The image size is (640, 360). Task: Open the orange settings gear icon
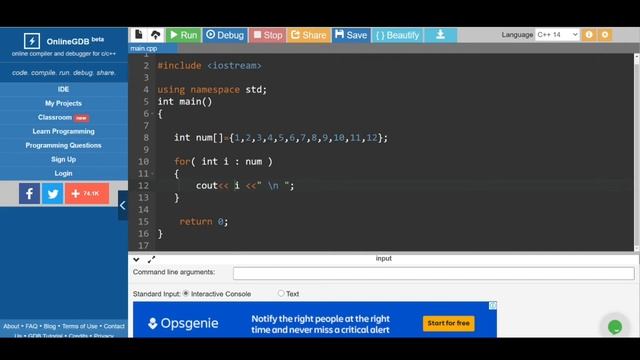point(605,35)
